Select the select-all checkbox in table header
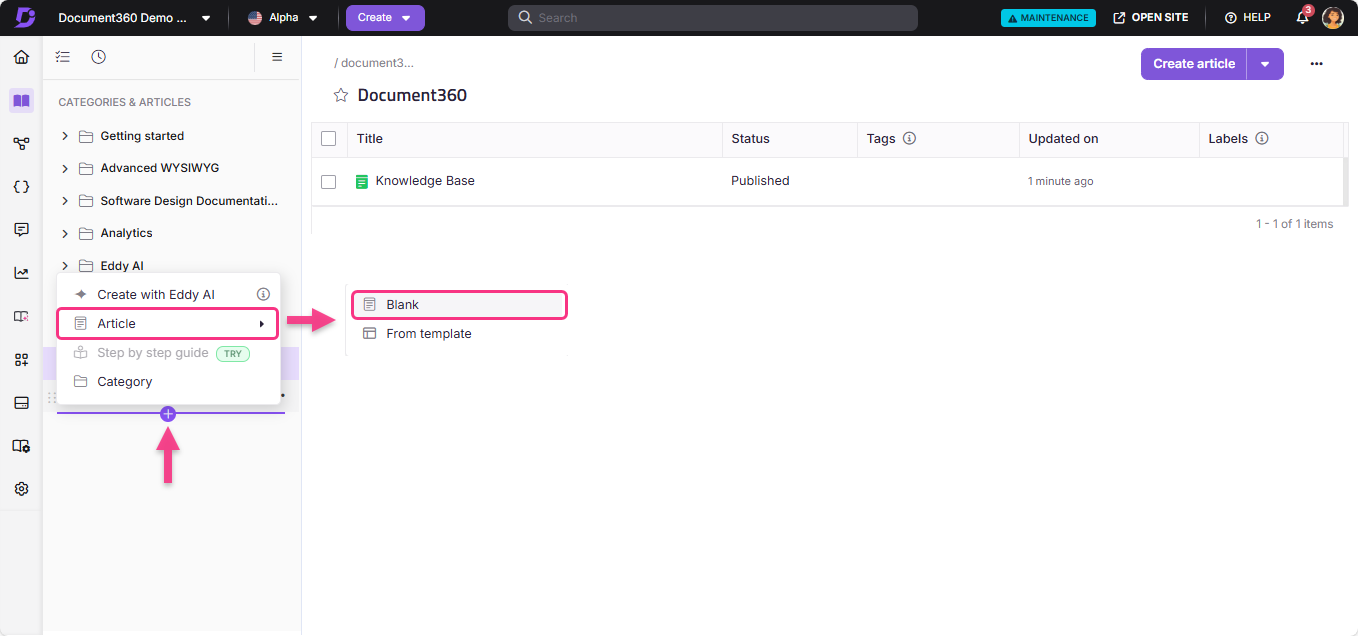This screenshot has height=636, width=1358. 329,138
